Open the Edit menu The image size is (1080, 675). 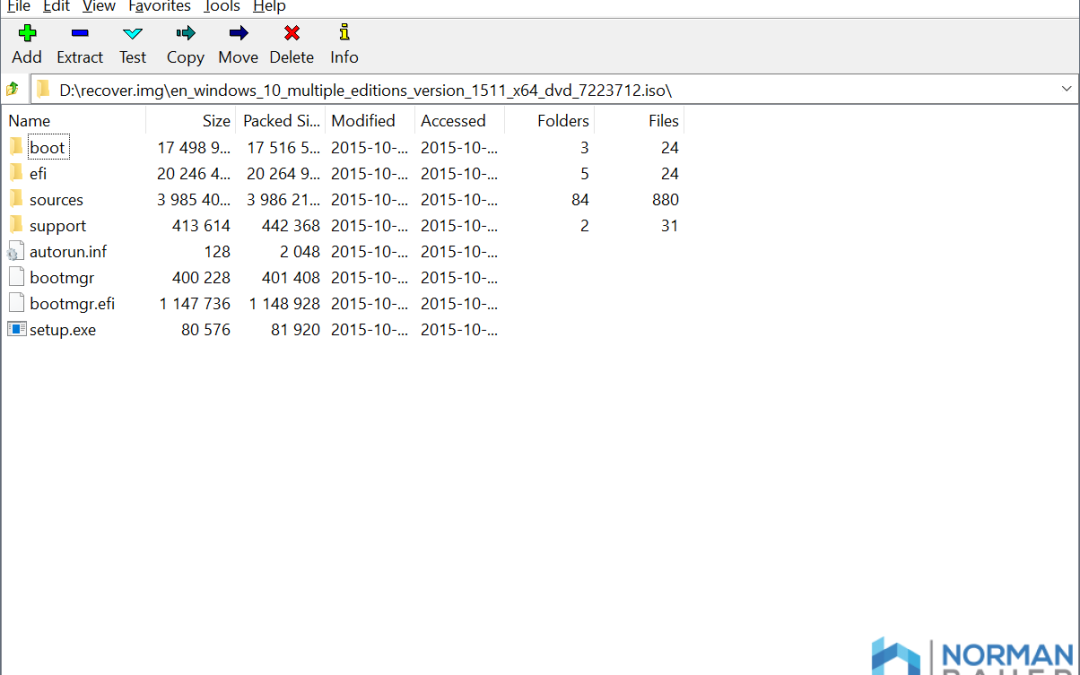click(56, 6)
